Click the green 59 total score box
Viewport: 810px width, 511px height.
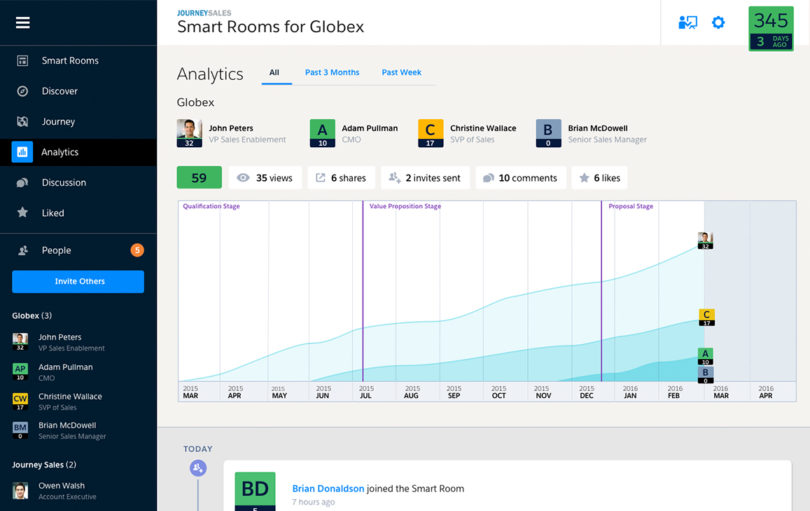click(199, 178)
